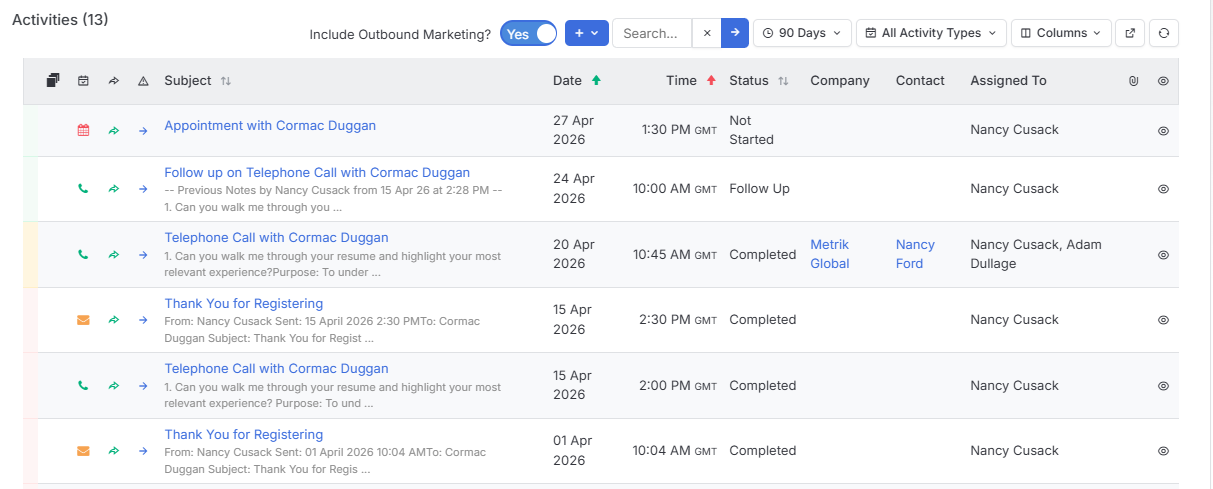Click phone icon on 20 Apr call row
The height and width of the screenshot is (489, 1213).
click(x=83, y=254)
